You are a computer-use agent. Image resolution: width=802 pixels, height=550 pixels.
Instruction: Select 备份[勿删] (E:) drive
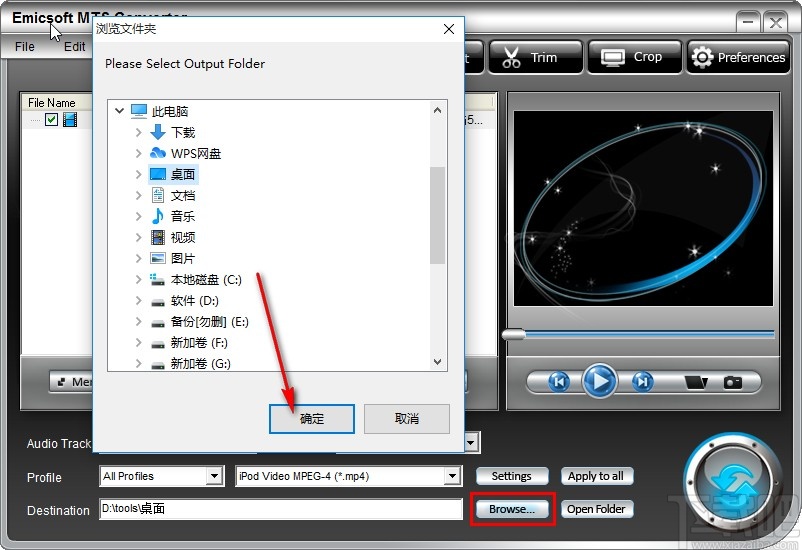[200, 321]
